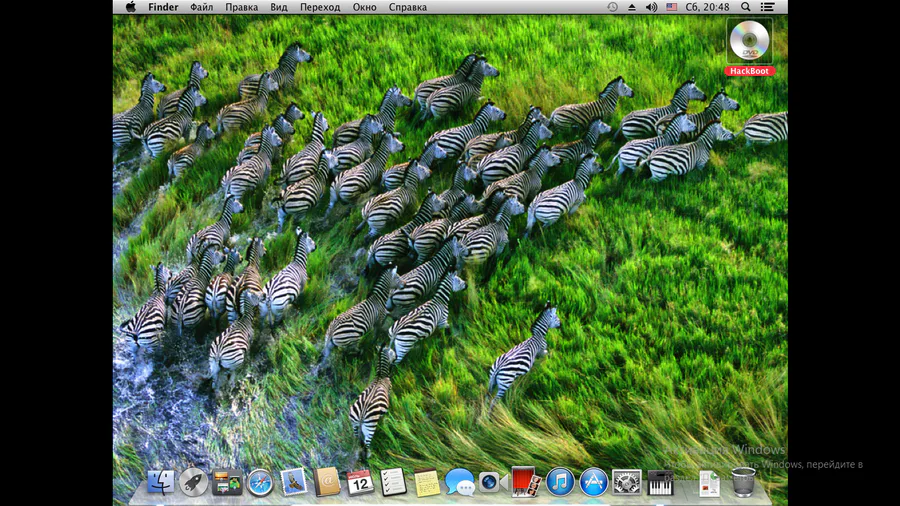Select the HackBoot DVD desktop icon
Image resolution: width=900 pixels, height=506 pixels.
(749, 41)
